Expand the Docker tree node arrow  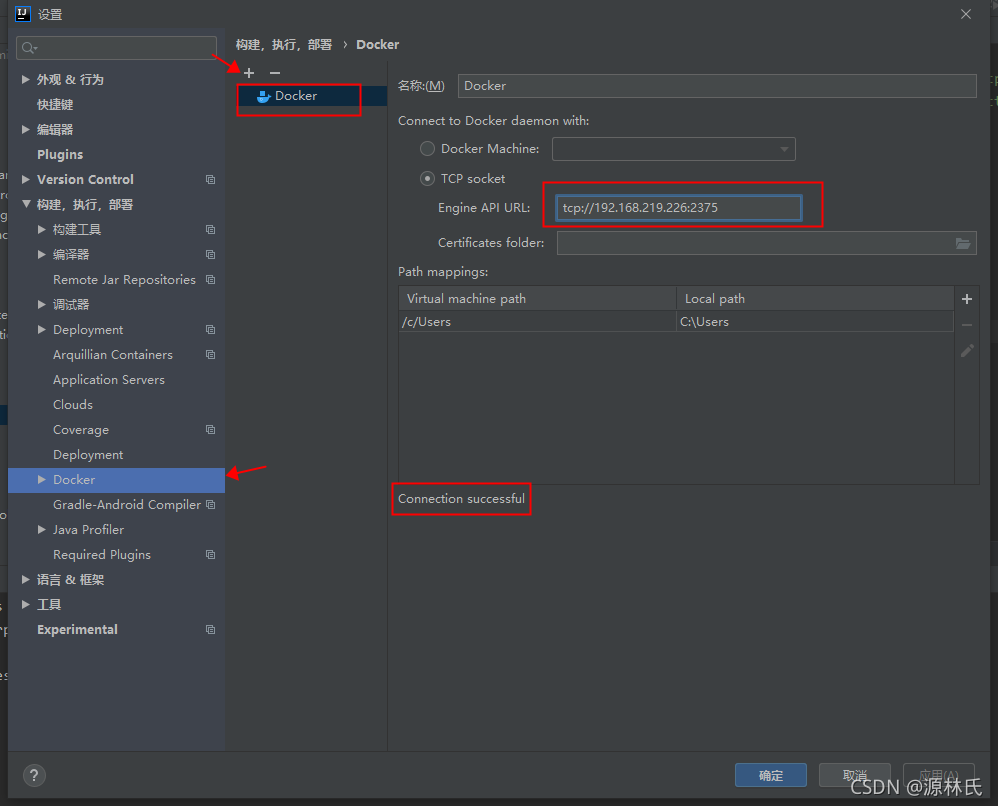41,480
